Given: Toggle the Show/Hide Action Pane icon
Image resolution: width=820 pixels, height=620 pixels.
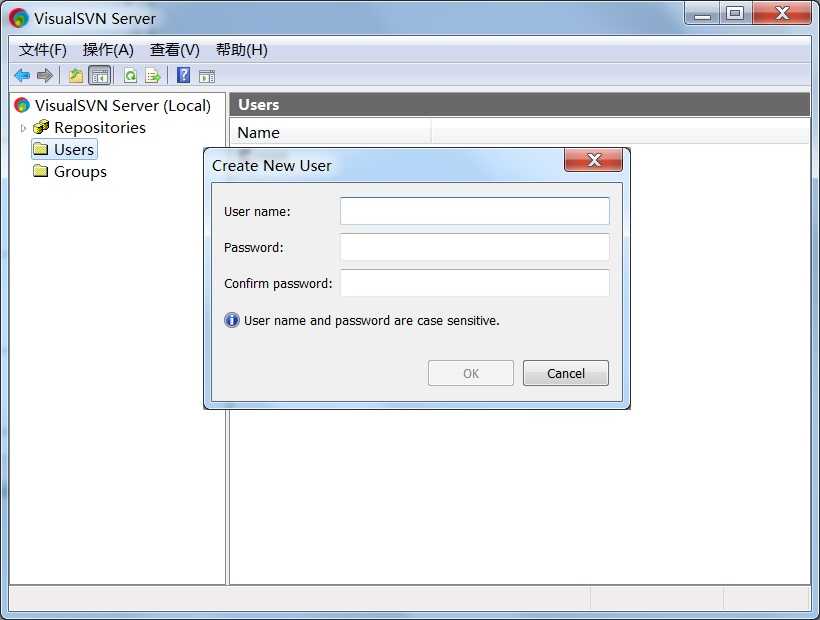Looking at the screenshot, I should pos(207,76).
